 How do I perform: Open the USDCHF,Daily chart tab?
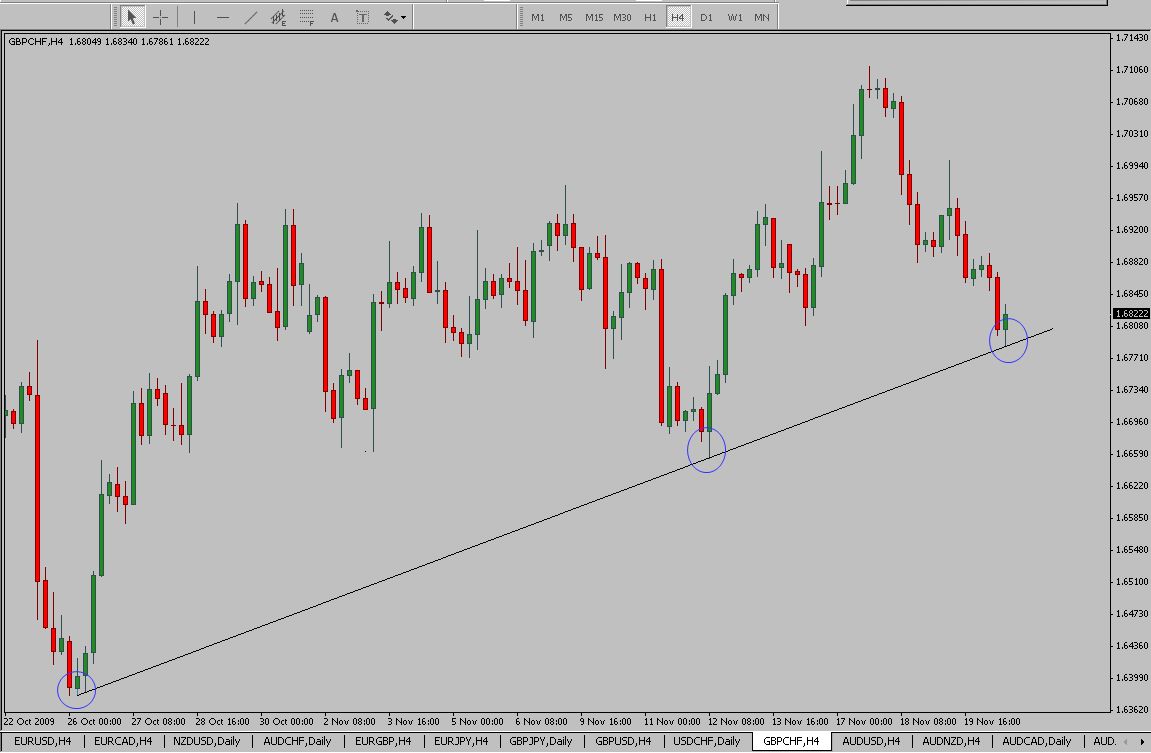(x=707, y=741)
